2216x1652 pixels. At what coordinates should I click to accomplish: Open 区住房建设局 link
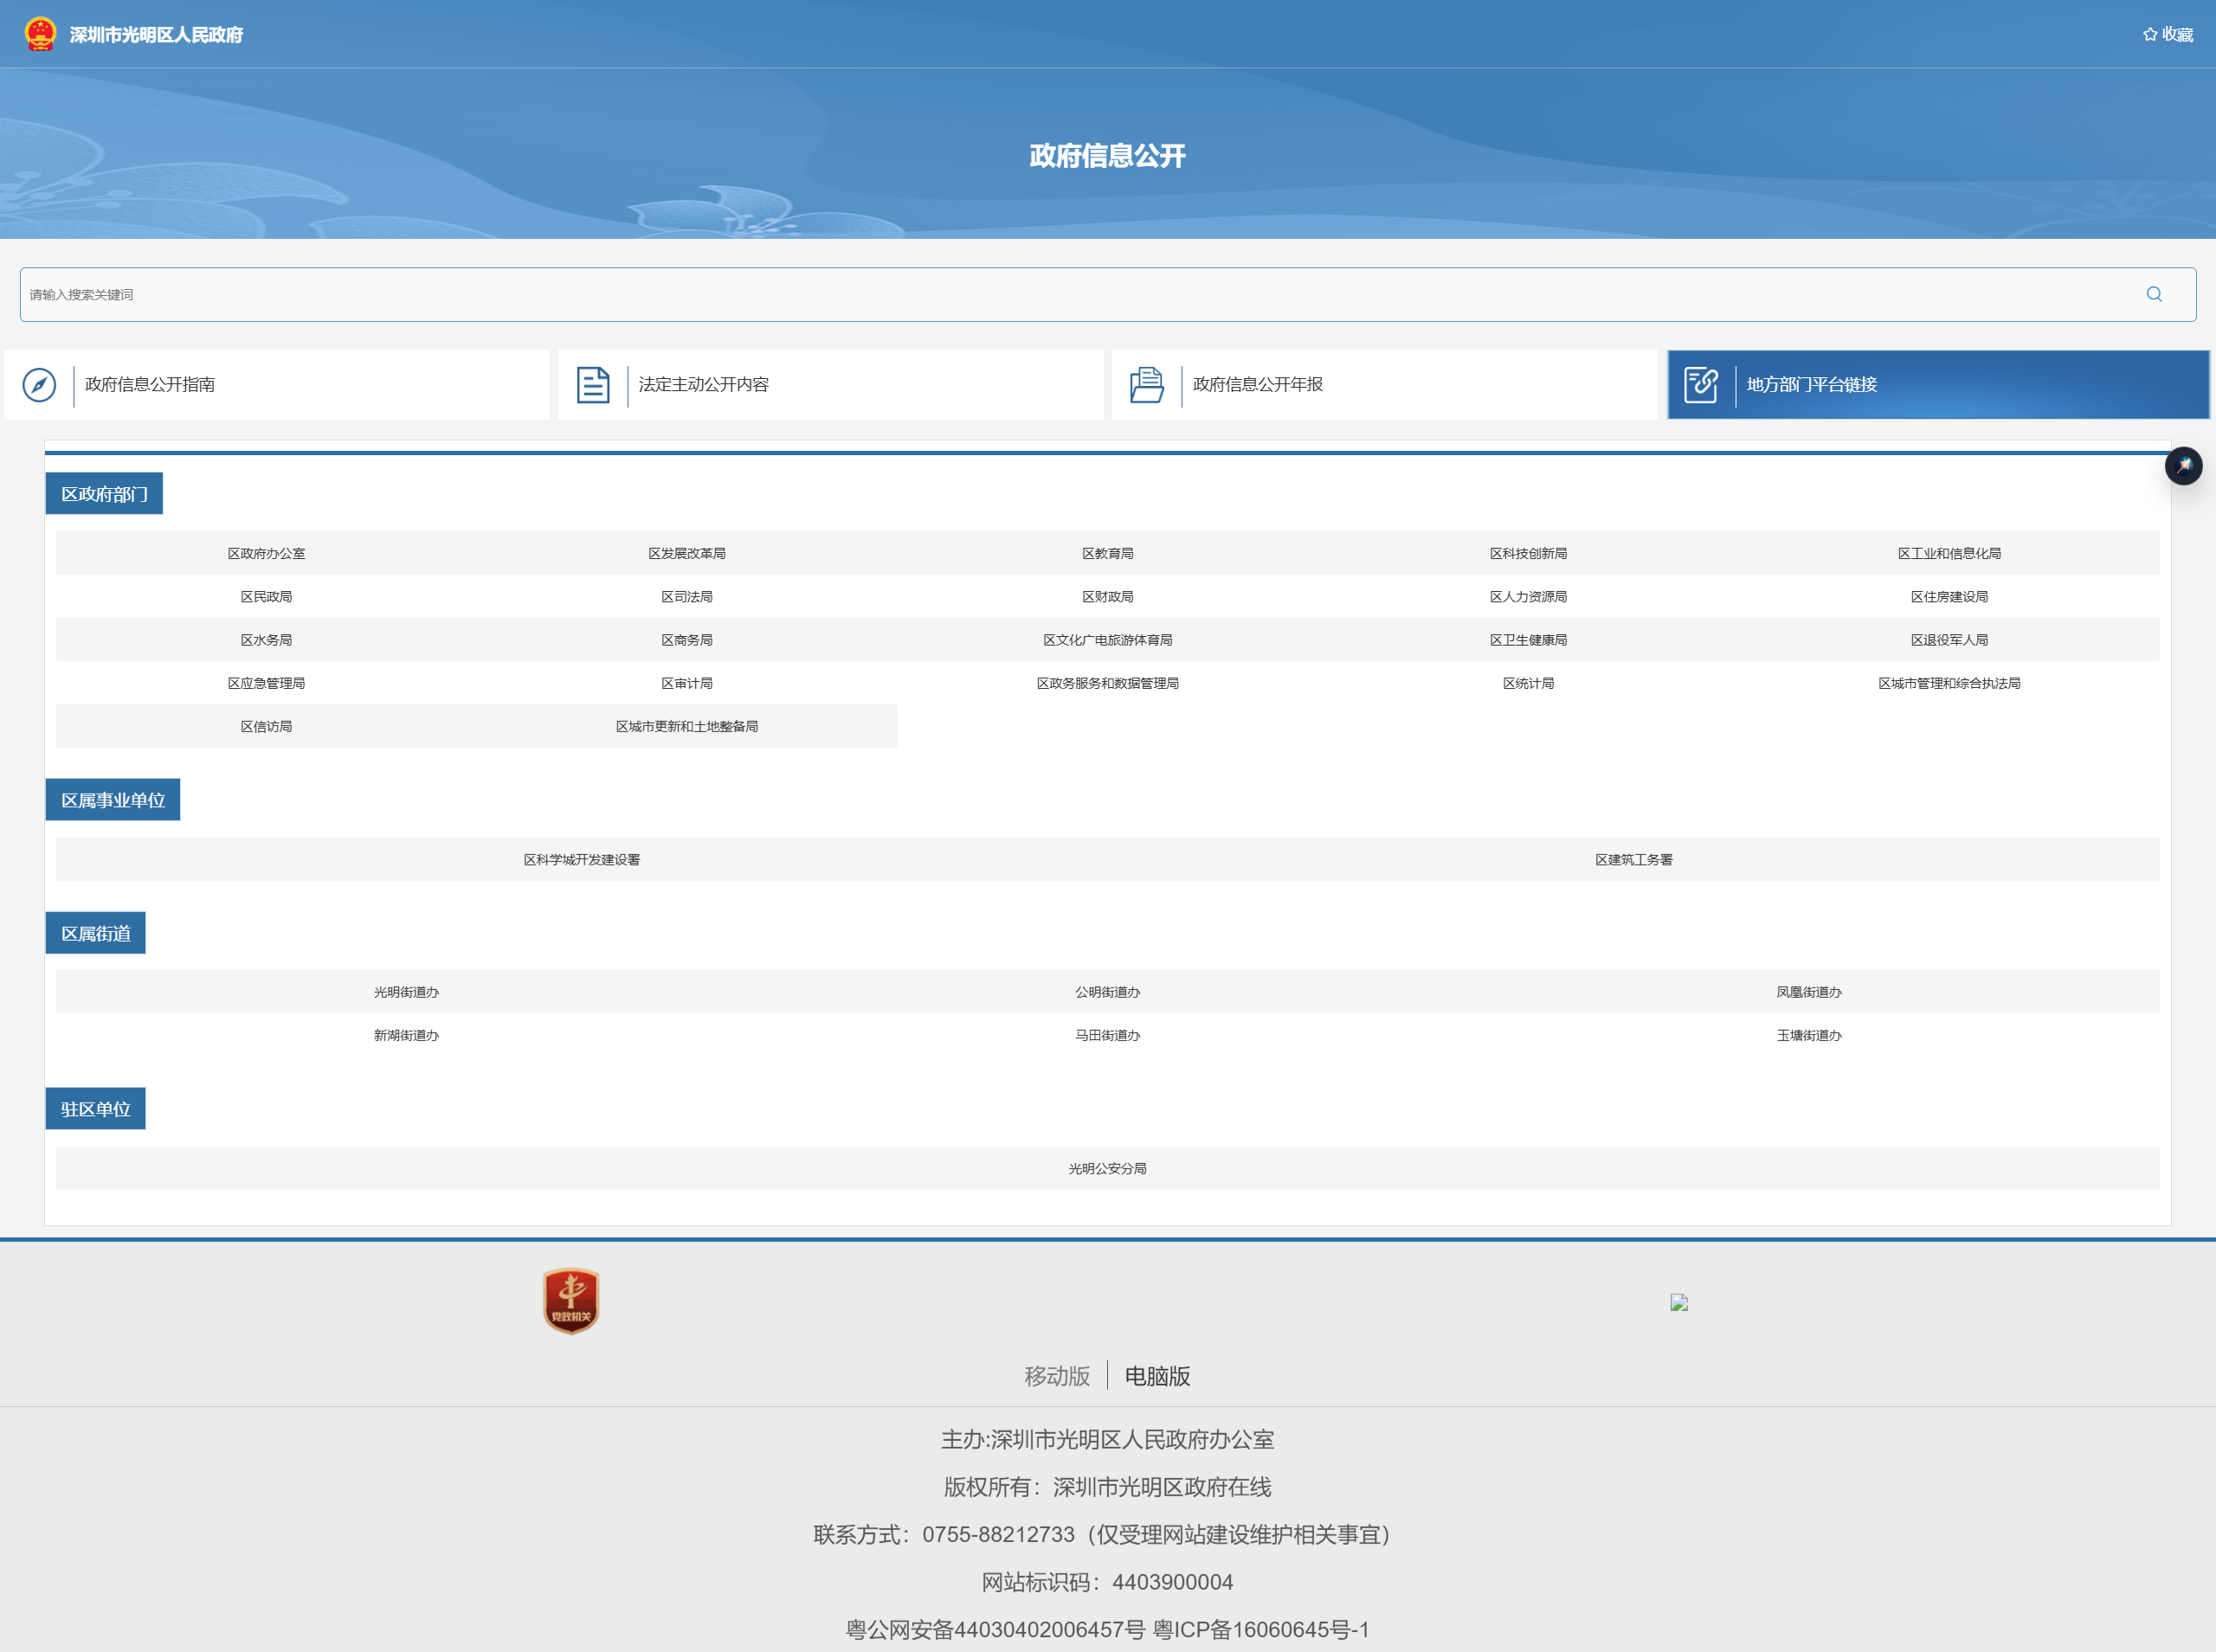(1950, 597)
